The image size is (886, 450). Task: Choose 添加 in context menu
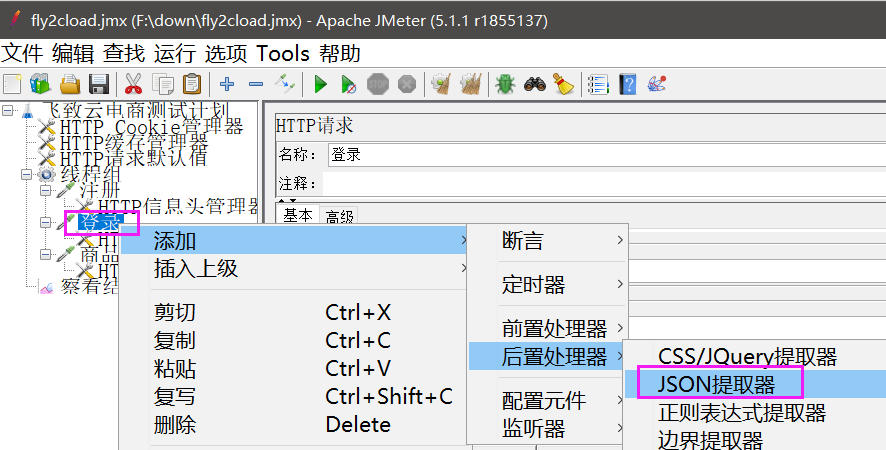[x=294, y=240]
